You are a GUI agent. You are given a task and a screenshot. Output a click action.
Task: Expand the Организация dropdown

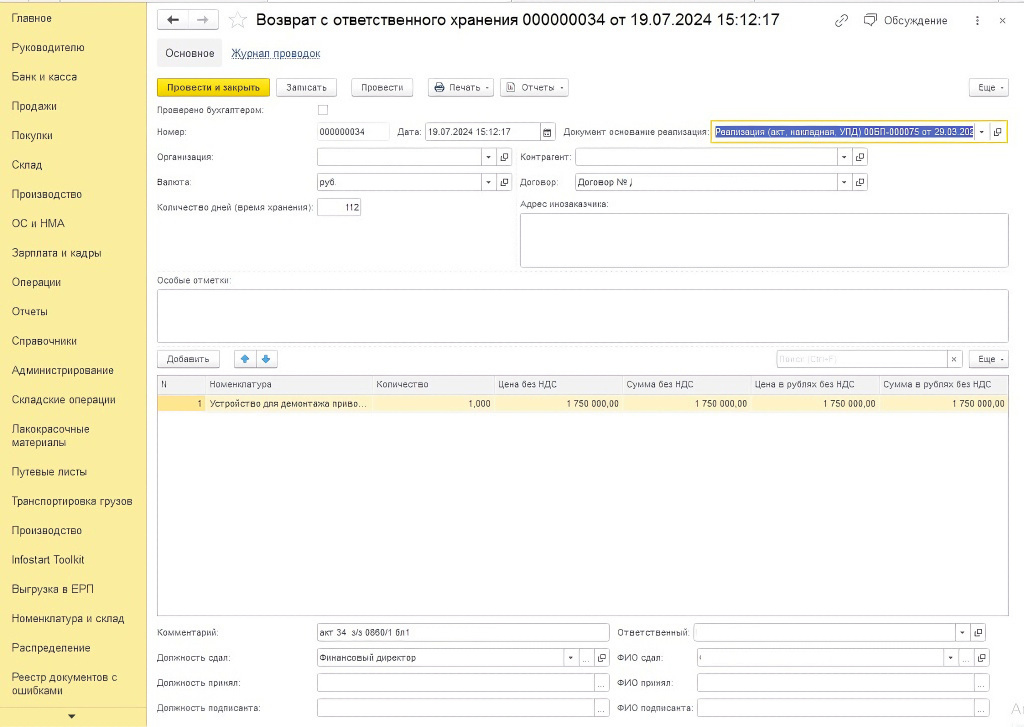point(488,157)
